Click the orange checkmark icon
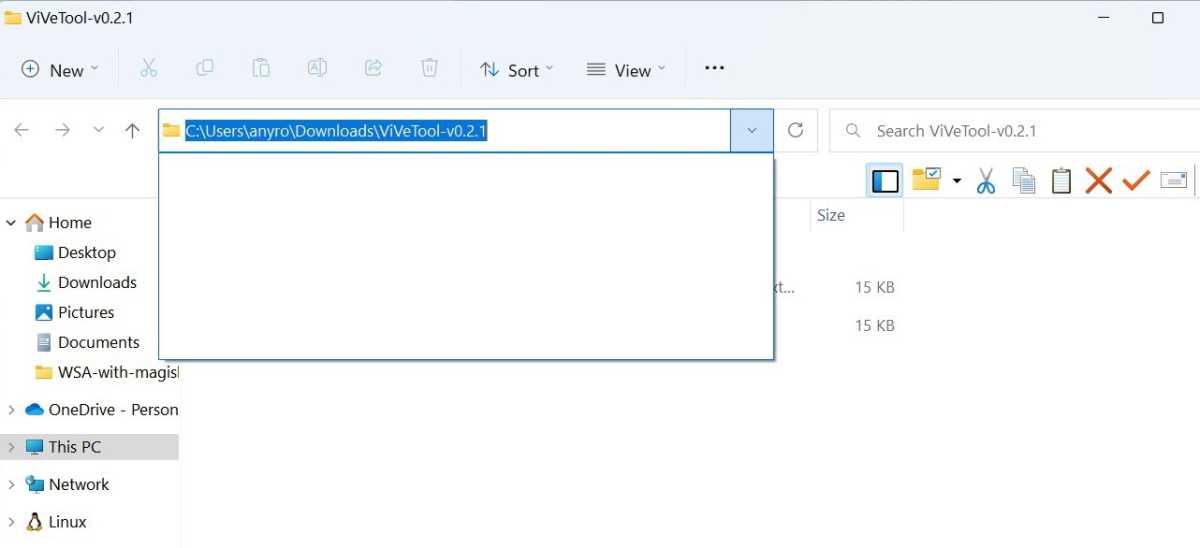This screenshot has height=548, width=1200. coord(1136,180)
